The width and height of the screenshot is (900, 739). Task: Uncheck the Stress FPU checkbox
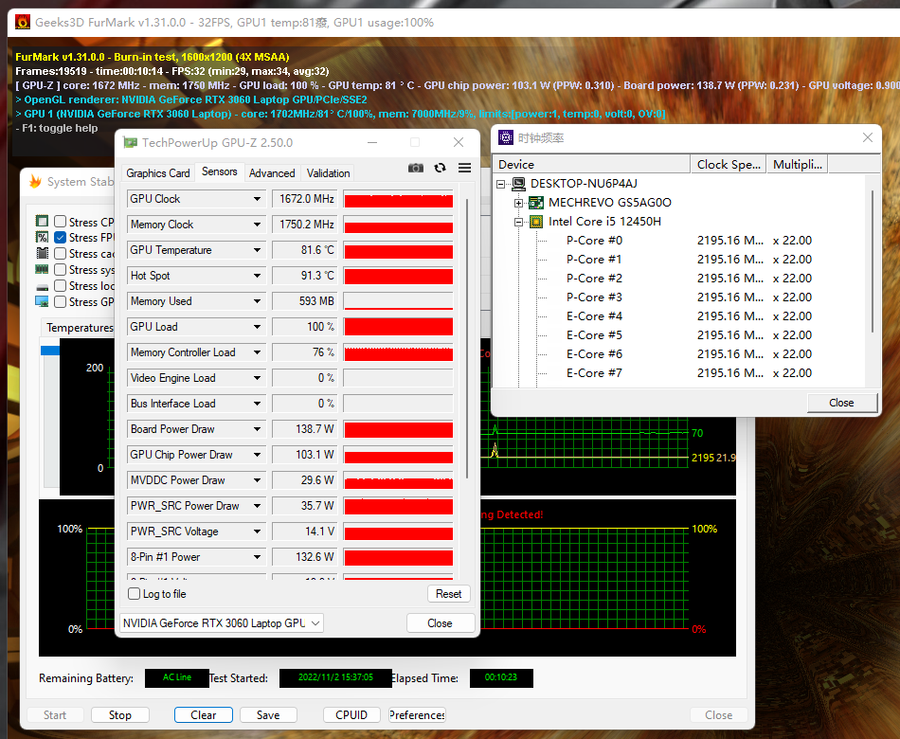tap(61, 238)
